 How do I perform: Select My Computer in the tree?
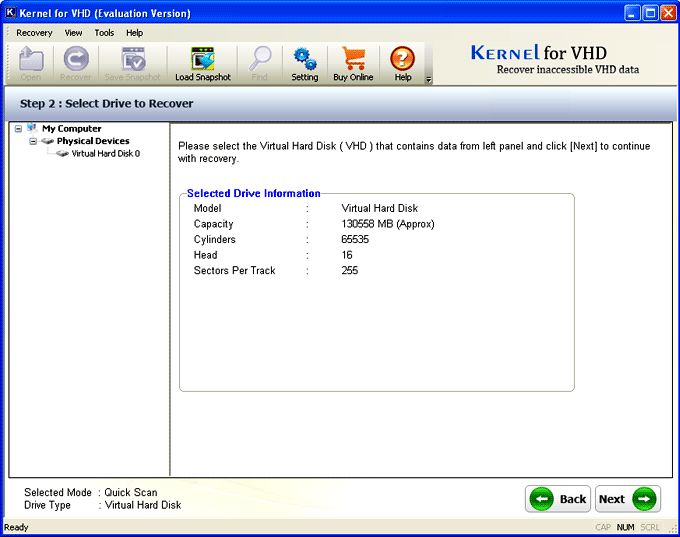pyautogui.click(x=72, y=129)
